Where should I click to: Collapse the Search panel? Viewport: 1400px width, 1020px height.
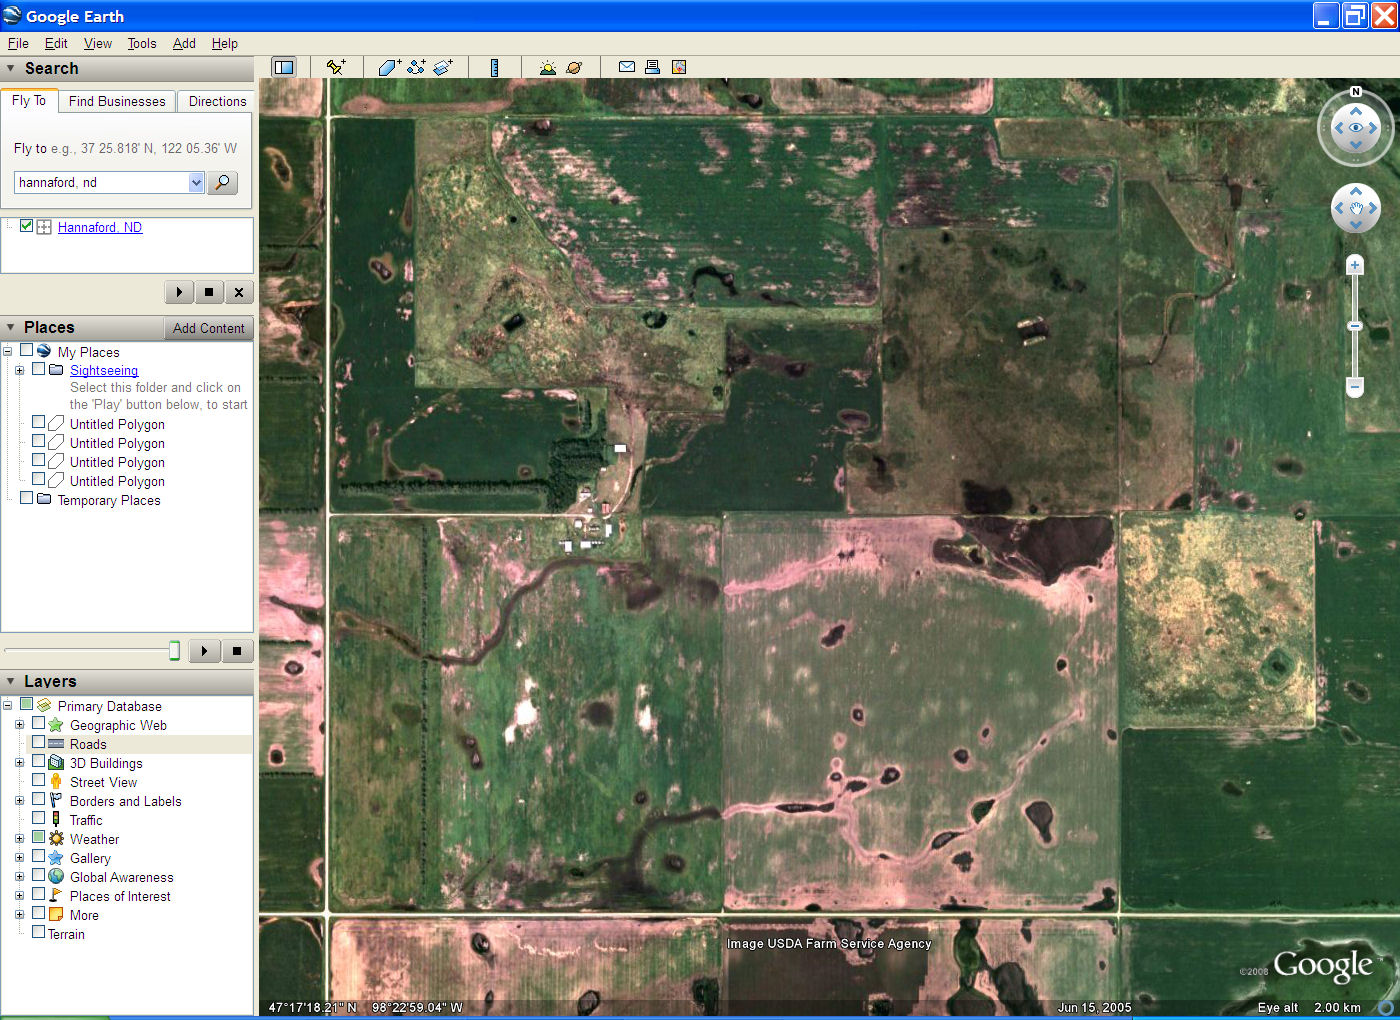[11, 69]
